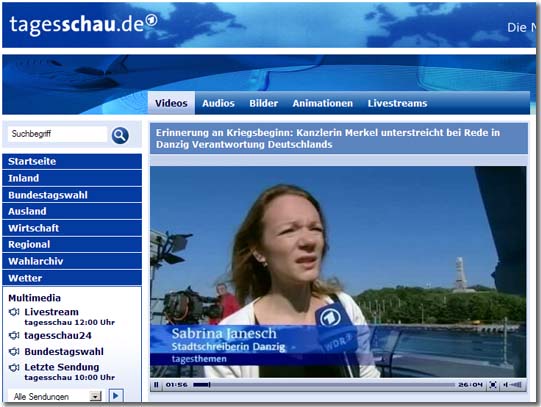Viewport: 541px width, 407px height.
Task: Select the Videos tab
Action: click(x=171, y=103)
